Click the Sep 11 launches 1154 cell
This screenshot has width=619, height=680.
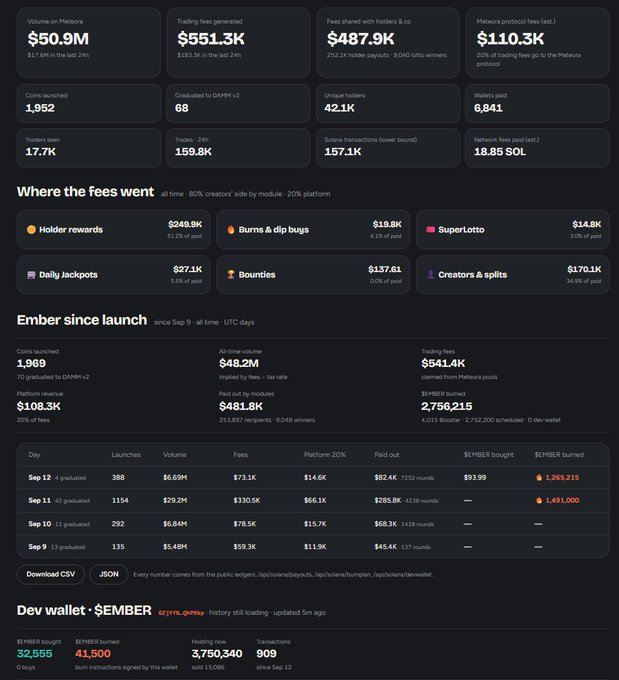120,500
